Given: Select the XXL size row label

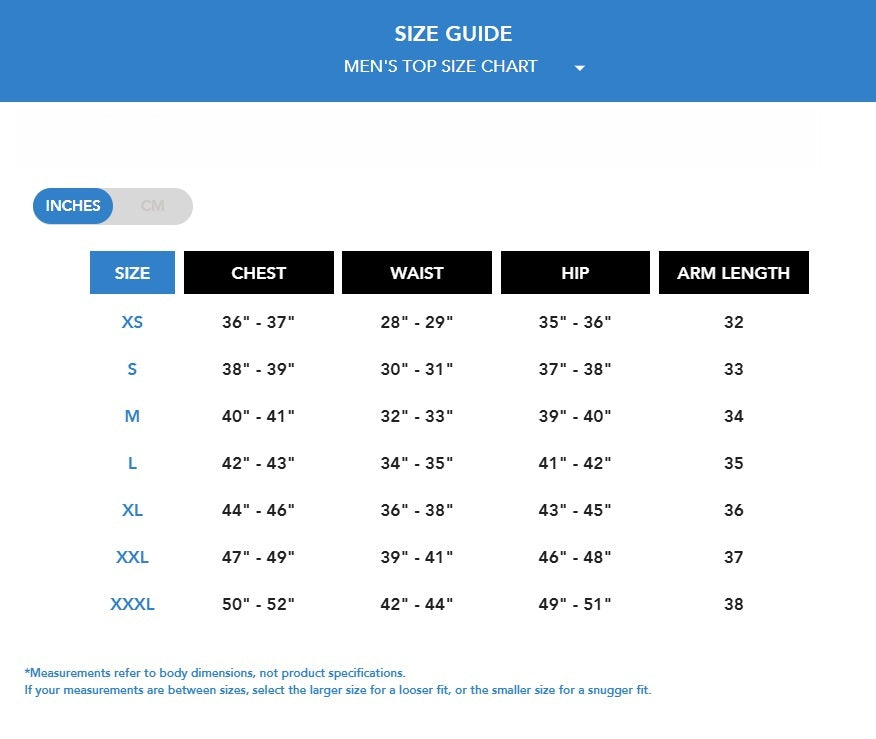Looking at the screenshot, I should 132,557.
